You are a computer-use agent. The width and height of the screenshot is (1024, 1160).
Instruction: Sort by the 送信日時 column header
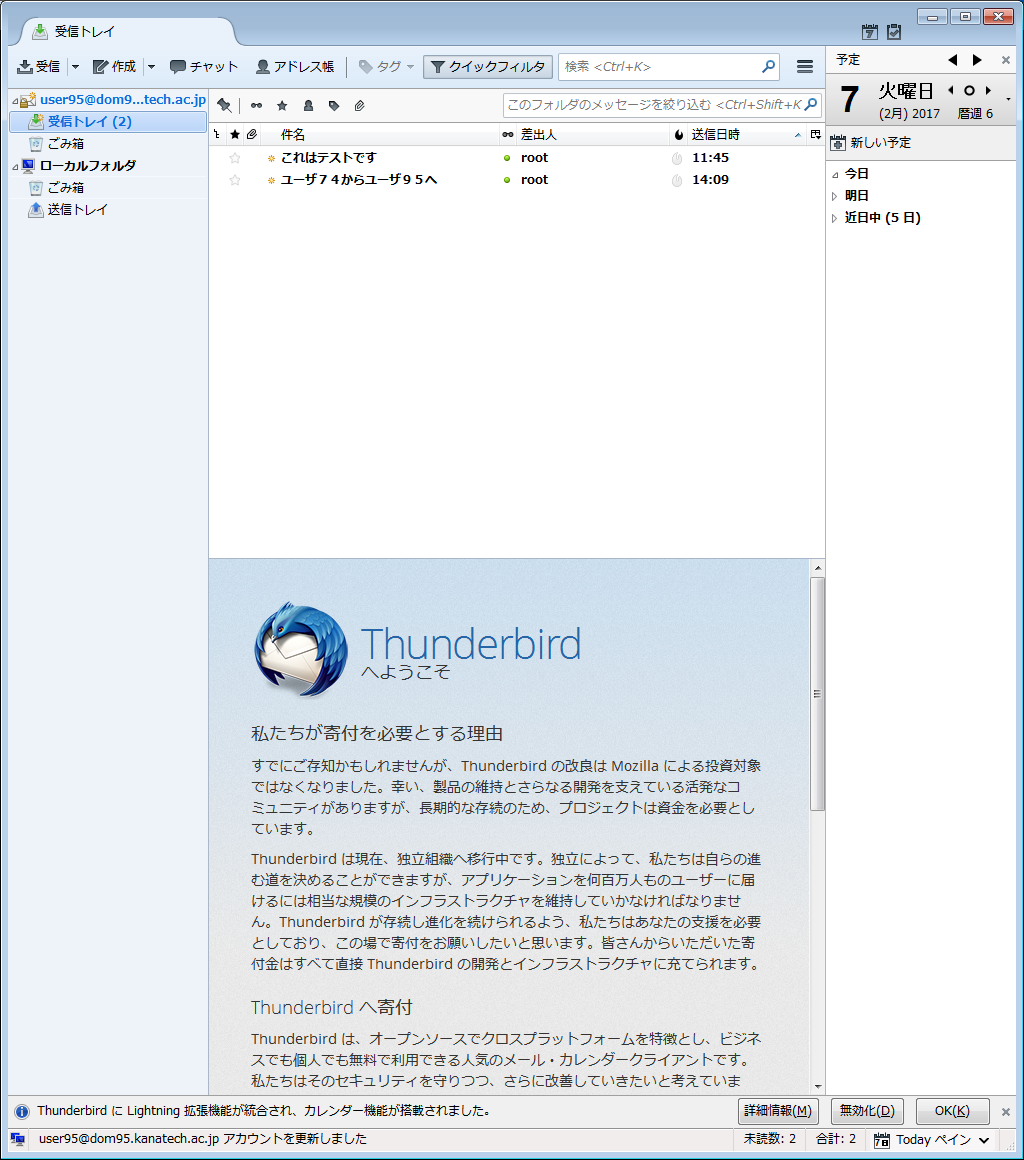[x=747, y=135]
